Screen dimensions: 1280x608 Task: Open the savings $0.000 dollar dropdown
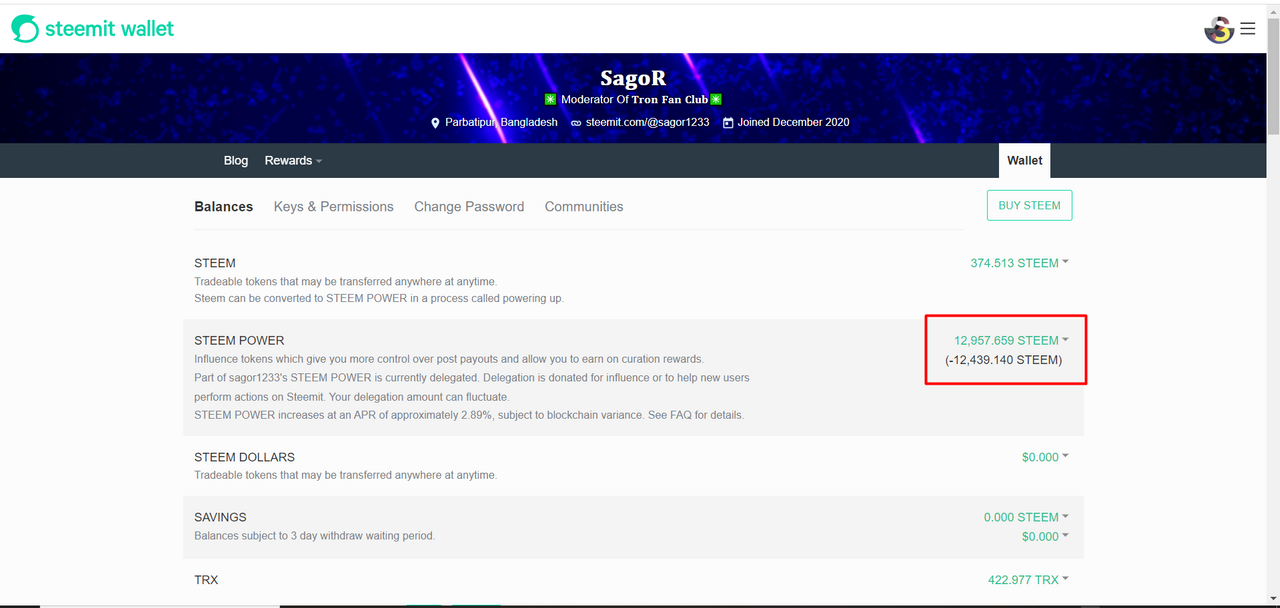point(1045,537)
